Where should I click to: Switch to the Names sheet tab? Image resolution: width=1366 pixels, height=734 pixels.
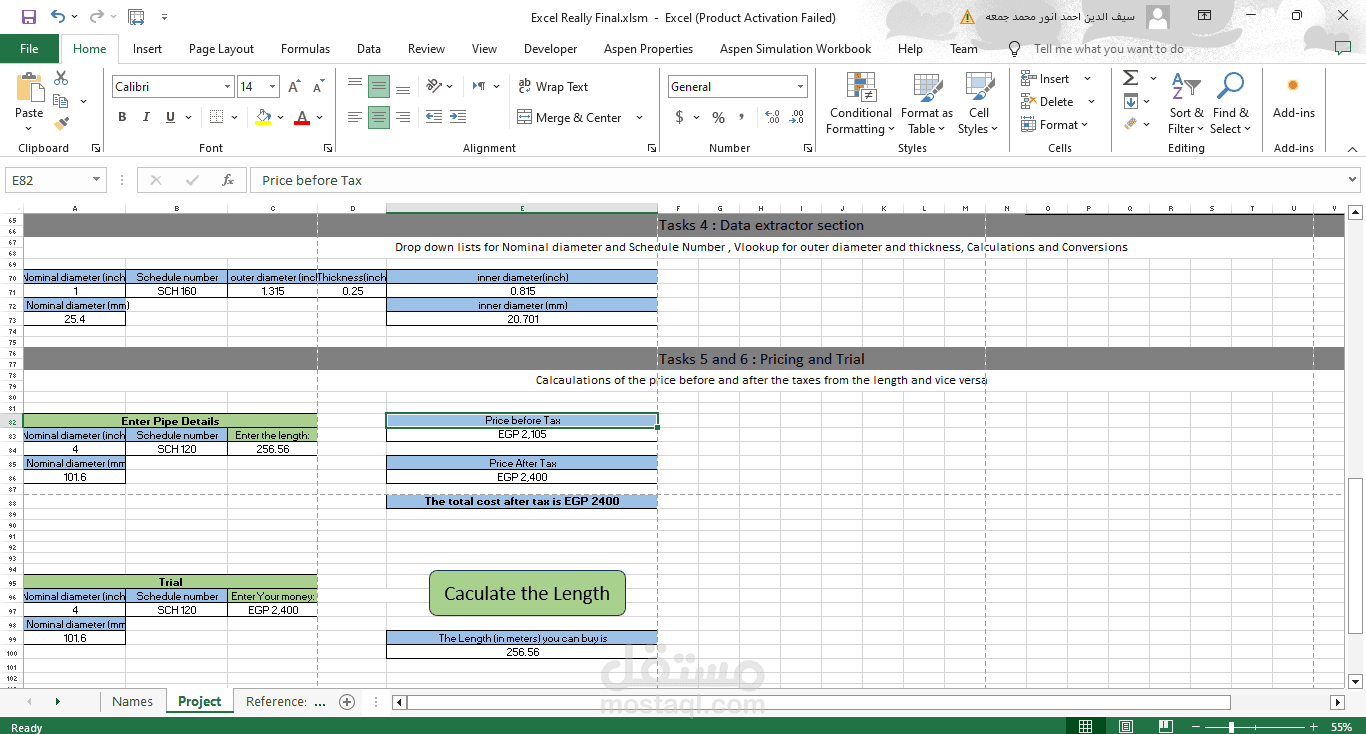[x=133, y=701]
